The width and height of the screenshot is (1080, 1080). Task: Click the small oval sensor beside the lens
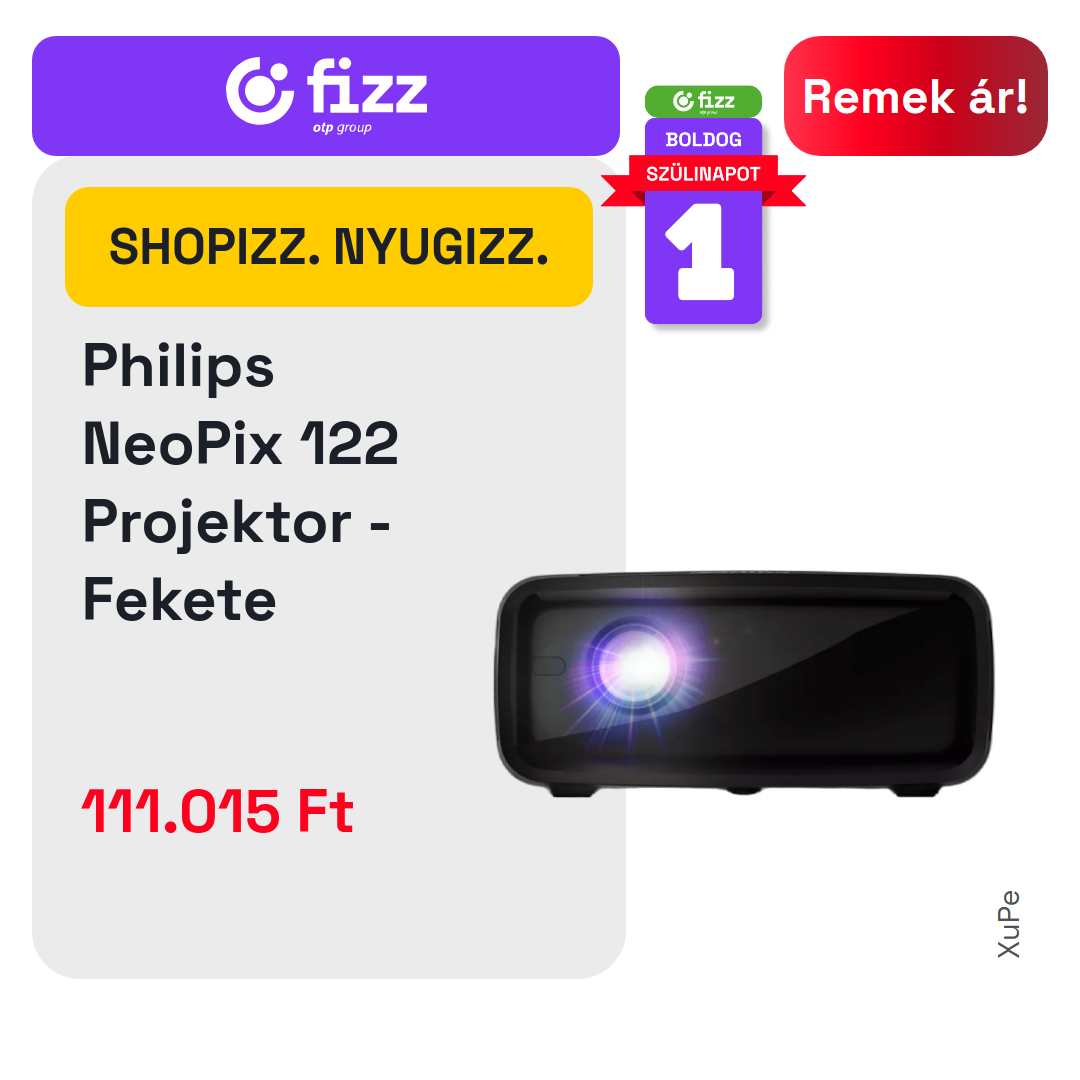[x=548, y=665]
